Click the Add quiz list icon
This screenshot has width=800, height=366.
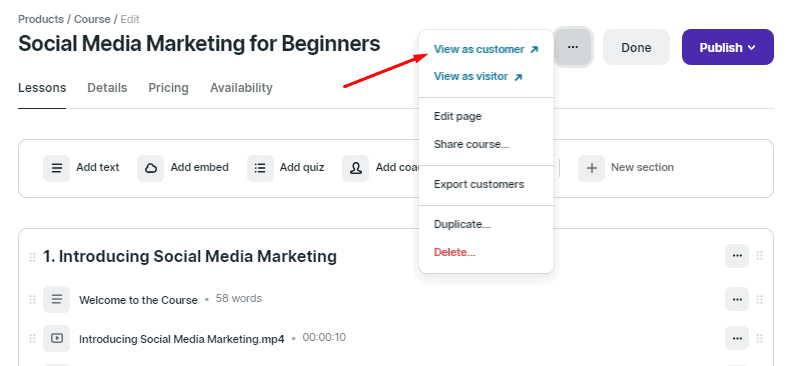[x=260, y=168]
